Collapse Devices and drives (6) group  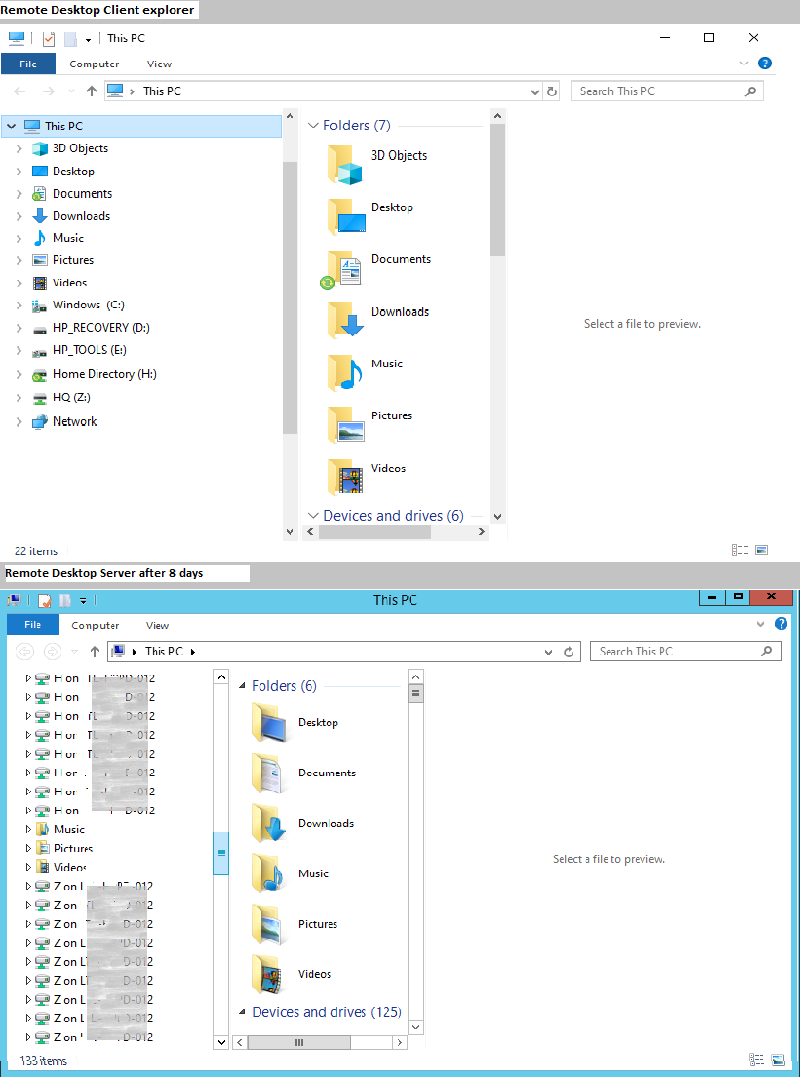click(313, 516)
